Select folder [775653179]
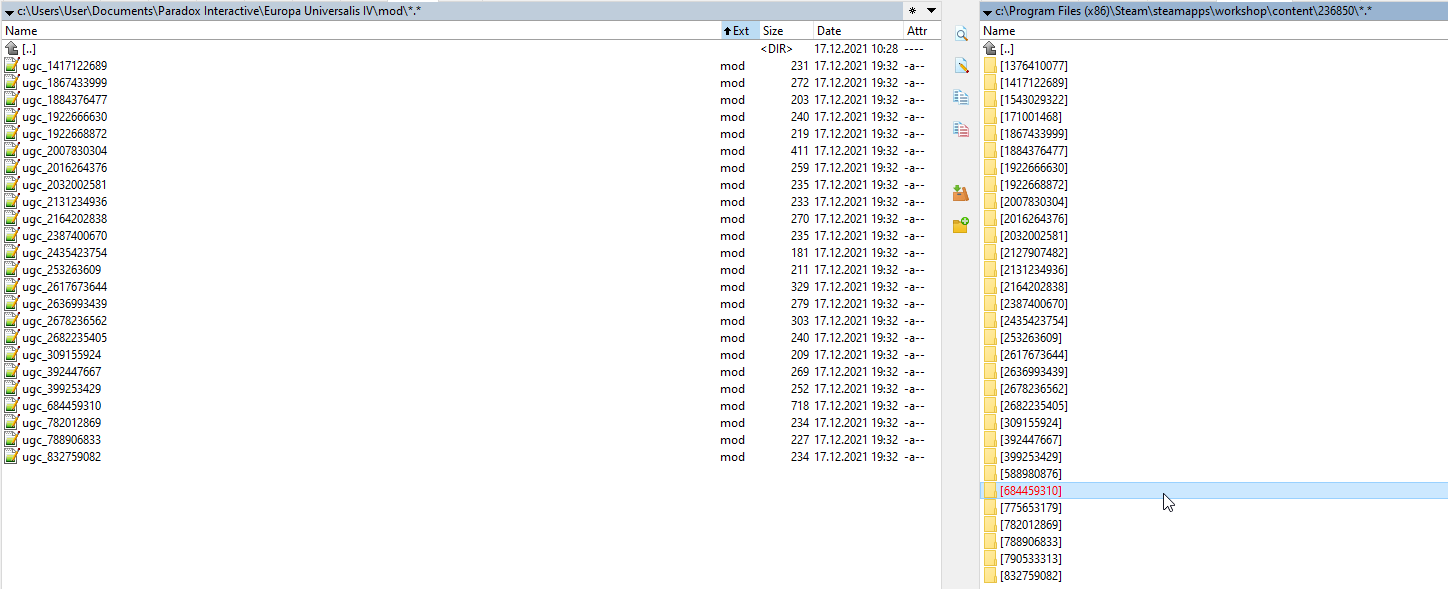Viewport: 1448px width, 589px height. [x=1214, y=508]
